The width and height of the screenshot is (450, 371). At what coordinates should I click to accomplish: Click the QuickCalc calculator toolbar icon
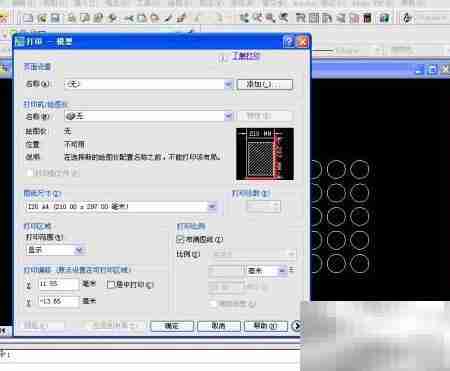367,17
